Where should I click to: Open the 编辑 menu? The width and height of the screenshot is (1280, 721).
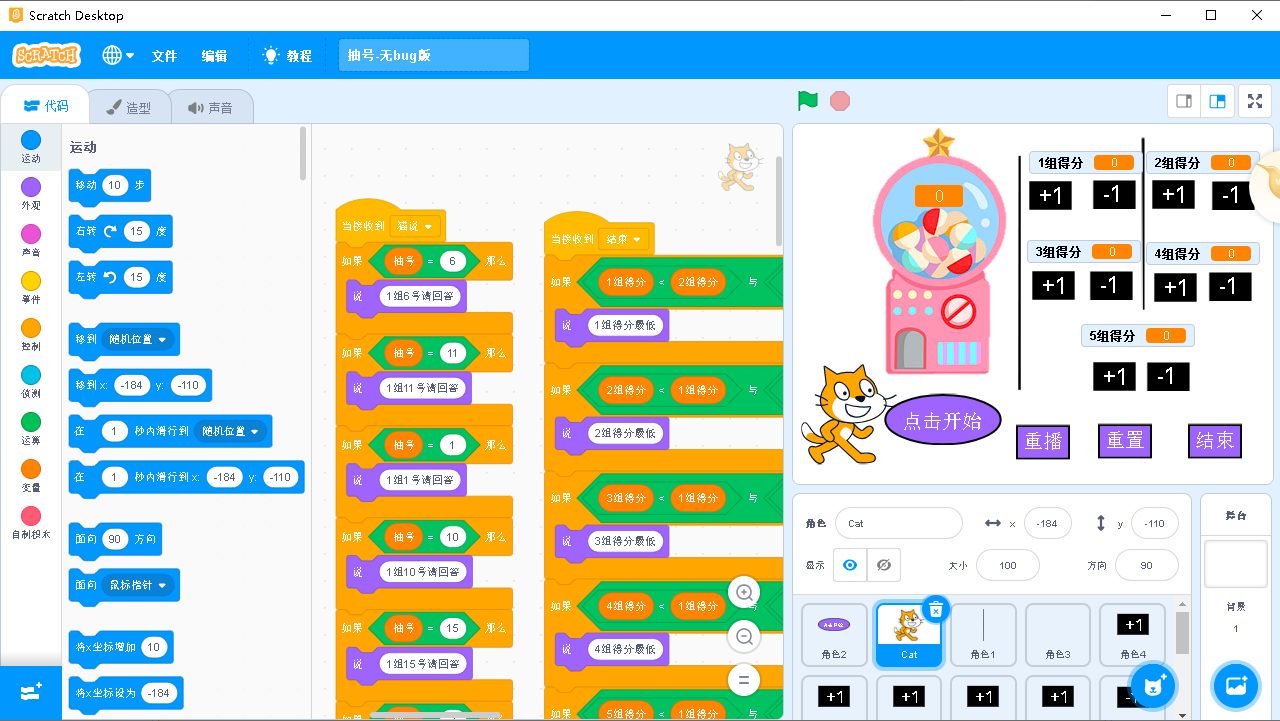point(214,56)
